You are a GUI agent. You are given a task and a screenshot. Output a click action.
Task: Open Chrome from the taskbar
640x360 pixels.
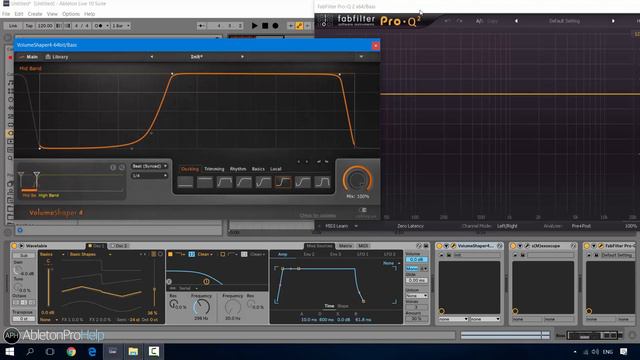(x=71, y=351)
